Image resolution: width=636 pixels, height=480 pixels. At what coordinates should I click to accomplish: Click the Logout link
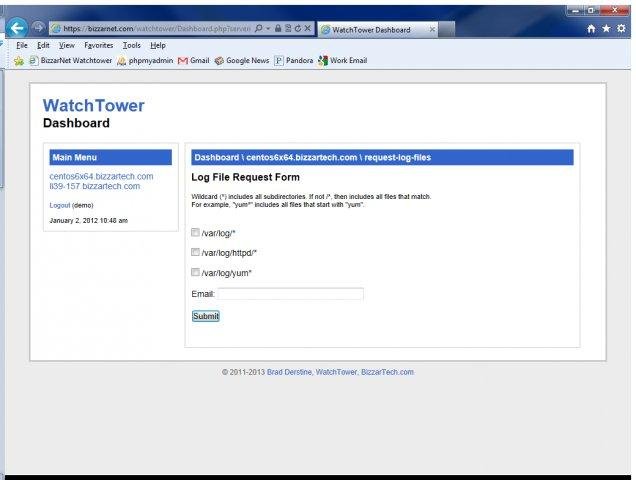pos(60,205)
